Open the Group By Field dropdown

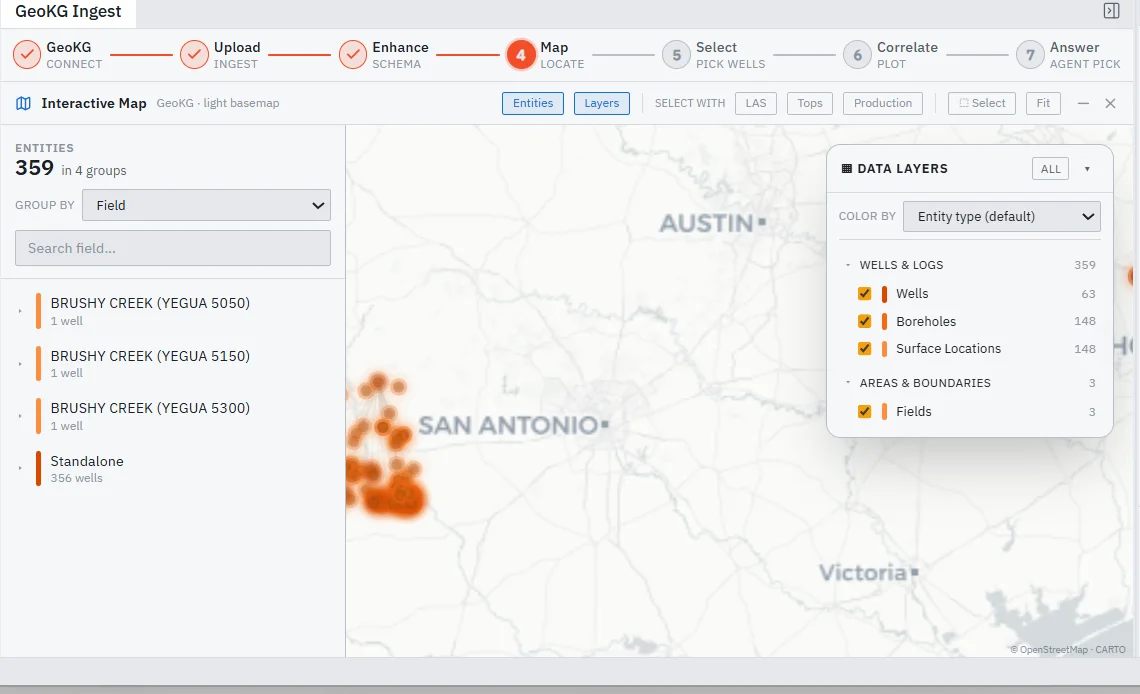coord(206,205)
